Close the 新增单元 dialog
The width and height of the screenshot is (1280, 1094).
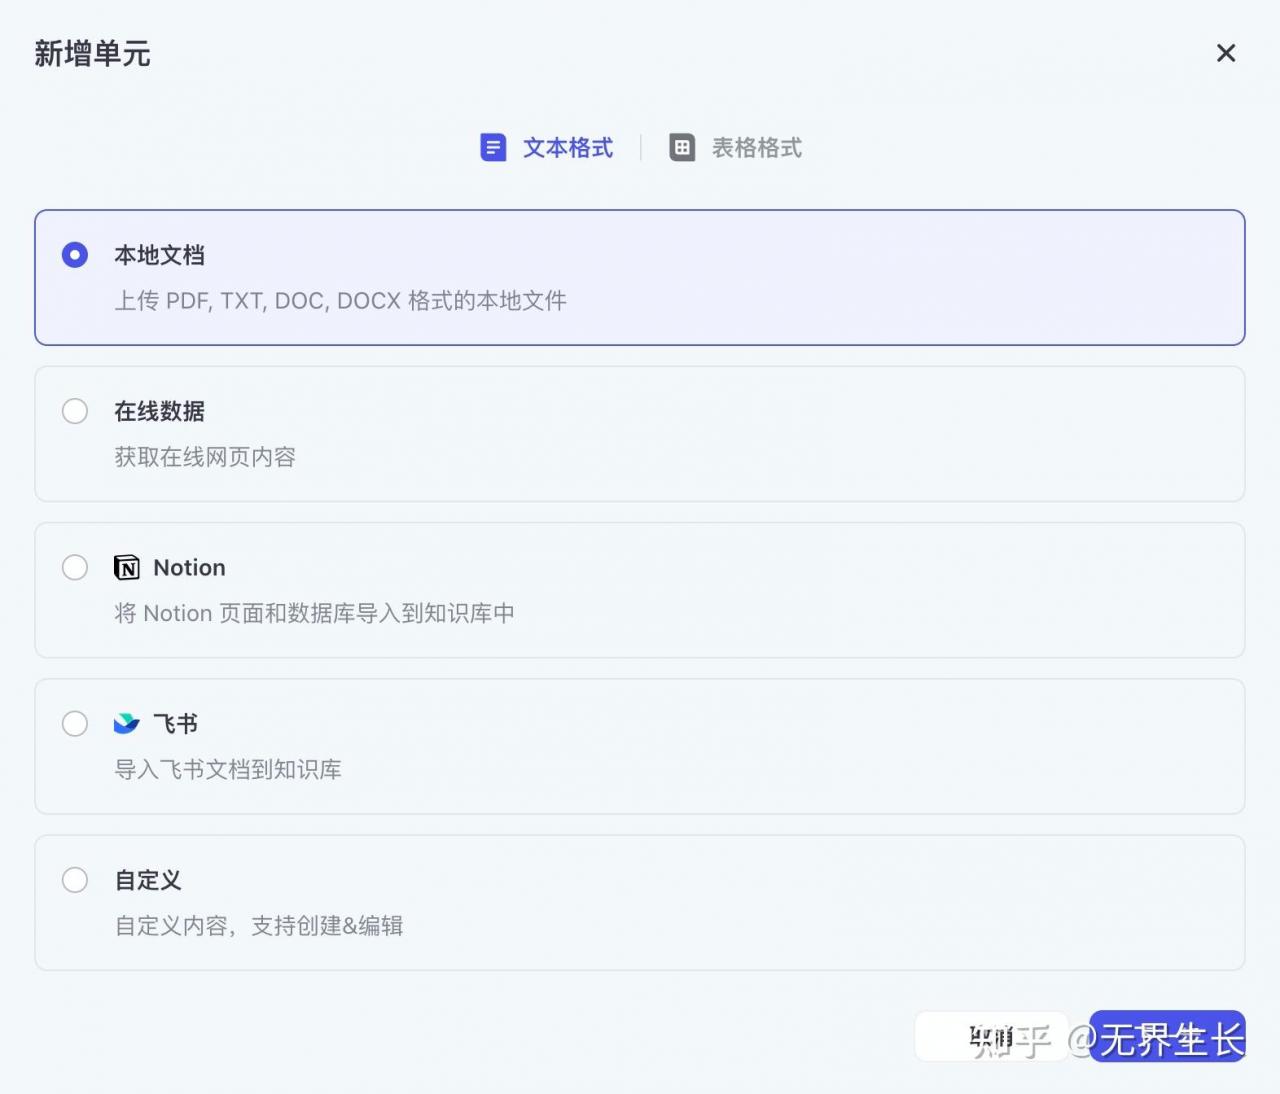tap(1226, 53)
